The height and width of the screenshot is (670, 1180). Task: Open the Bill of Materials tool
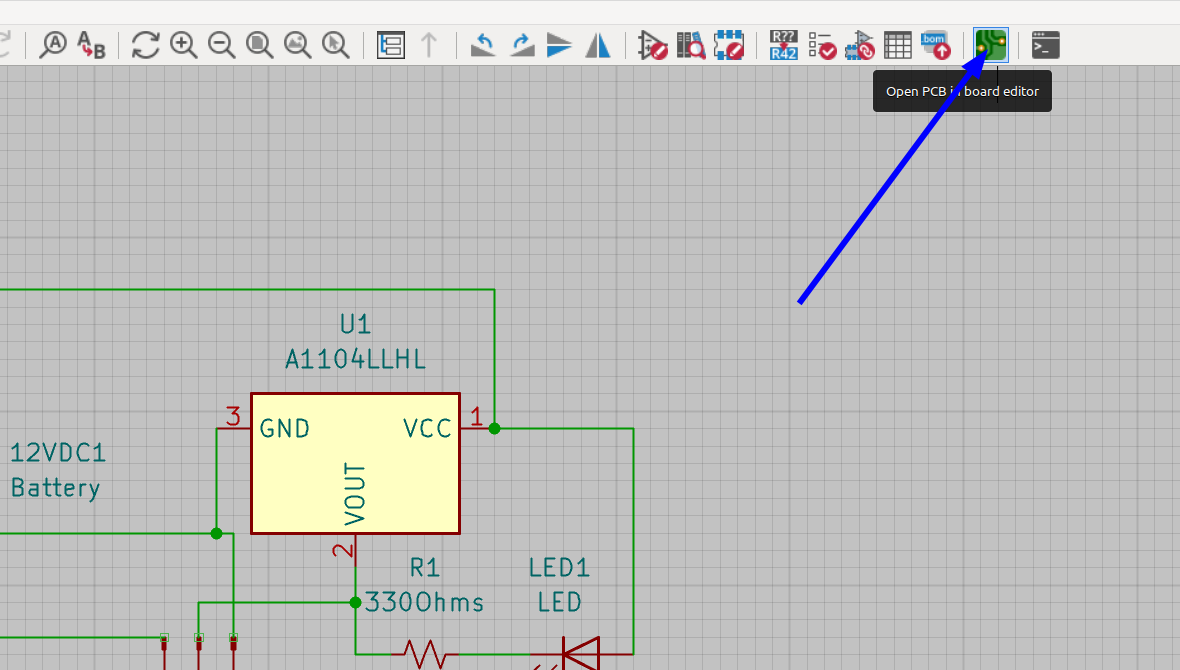pos(934,44)
